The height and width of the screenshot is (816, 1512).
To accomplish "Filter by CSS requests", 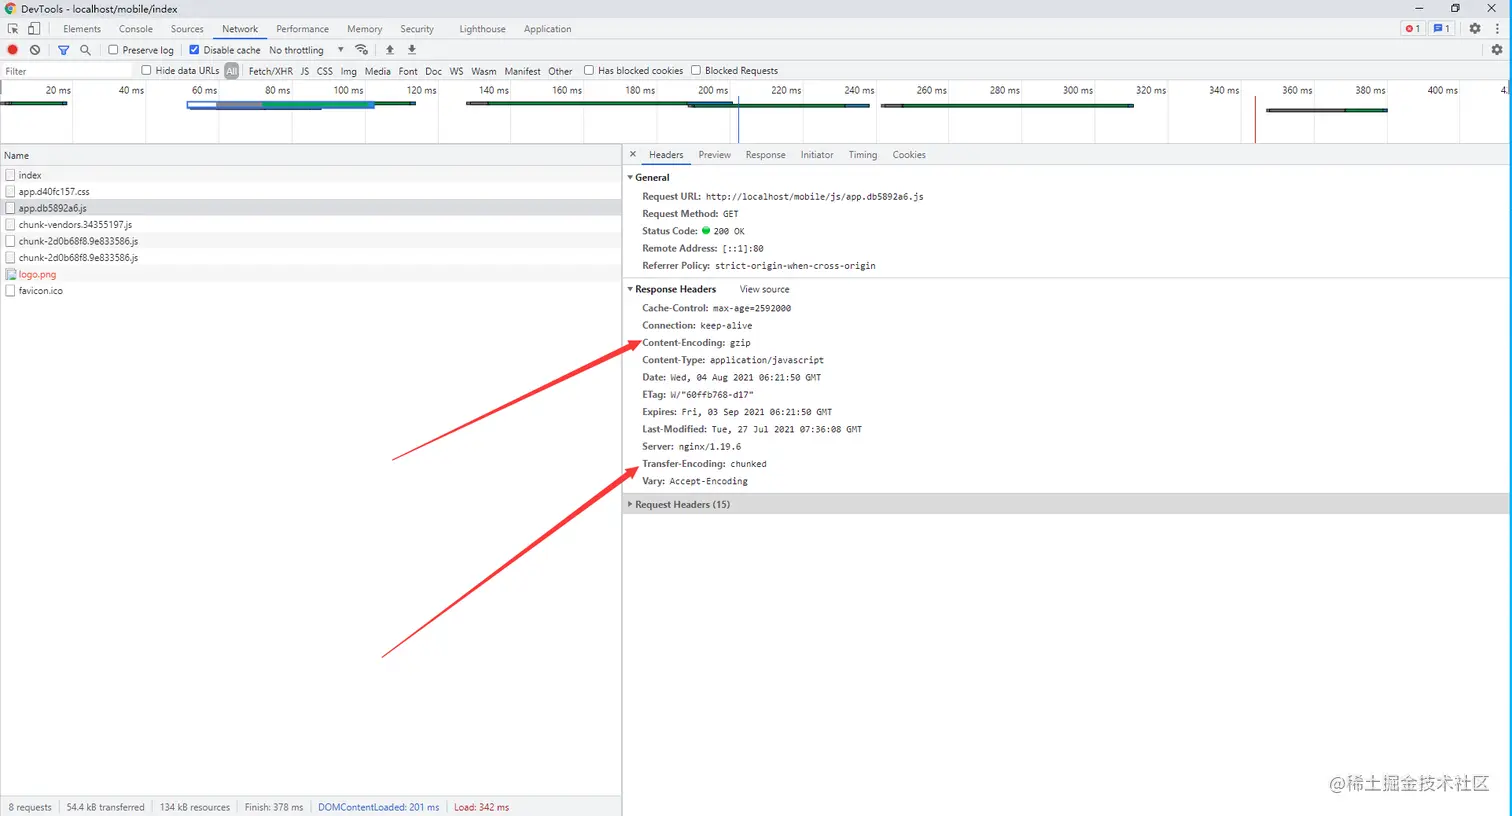I will tap(325, 71).
